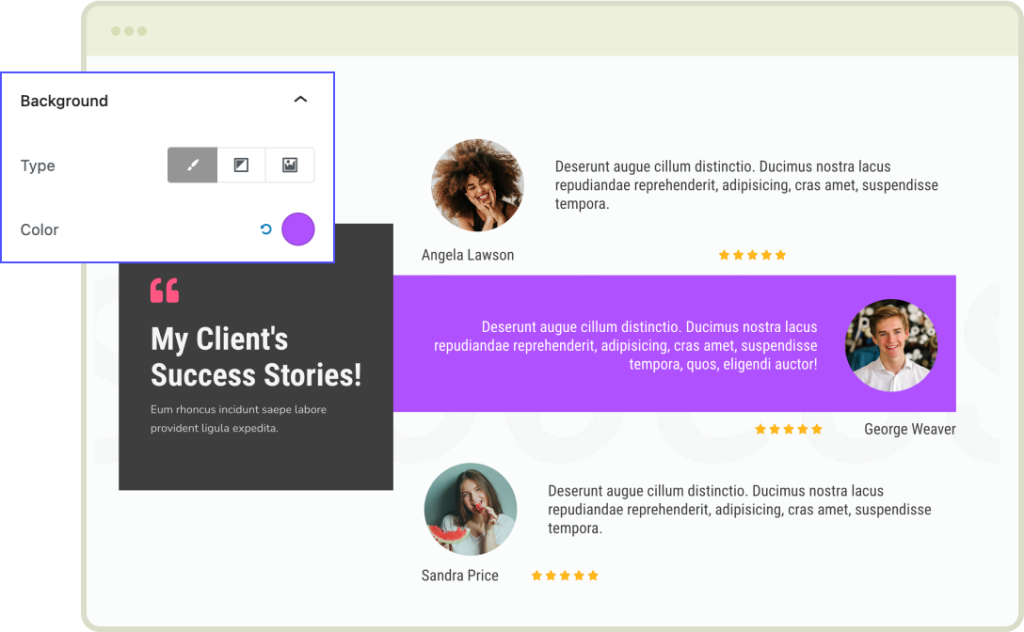Select the George Weaver name label

[909, 429]
